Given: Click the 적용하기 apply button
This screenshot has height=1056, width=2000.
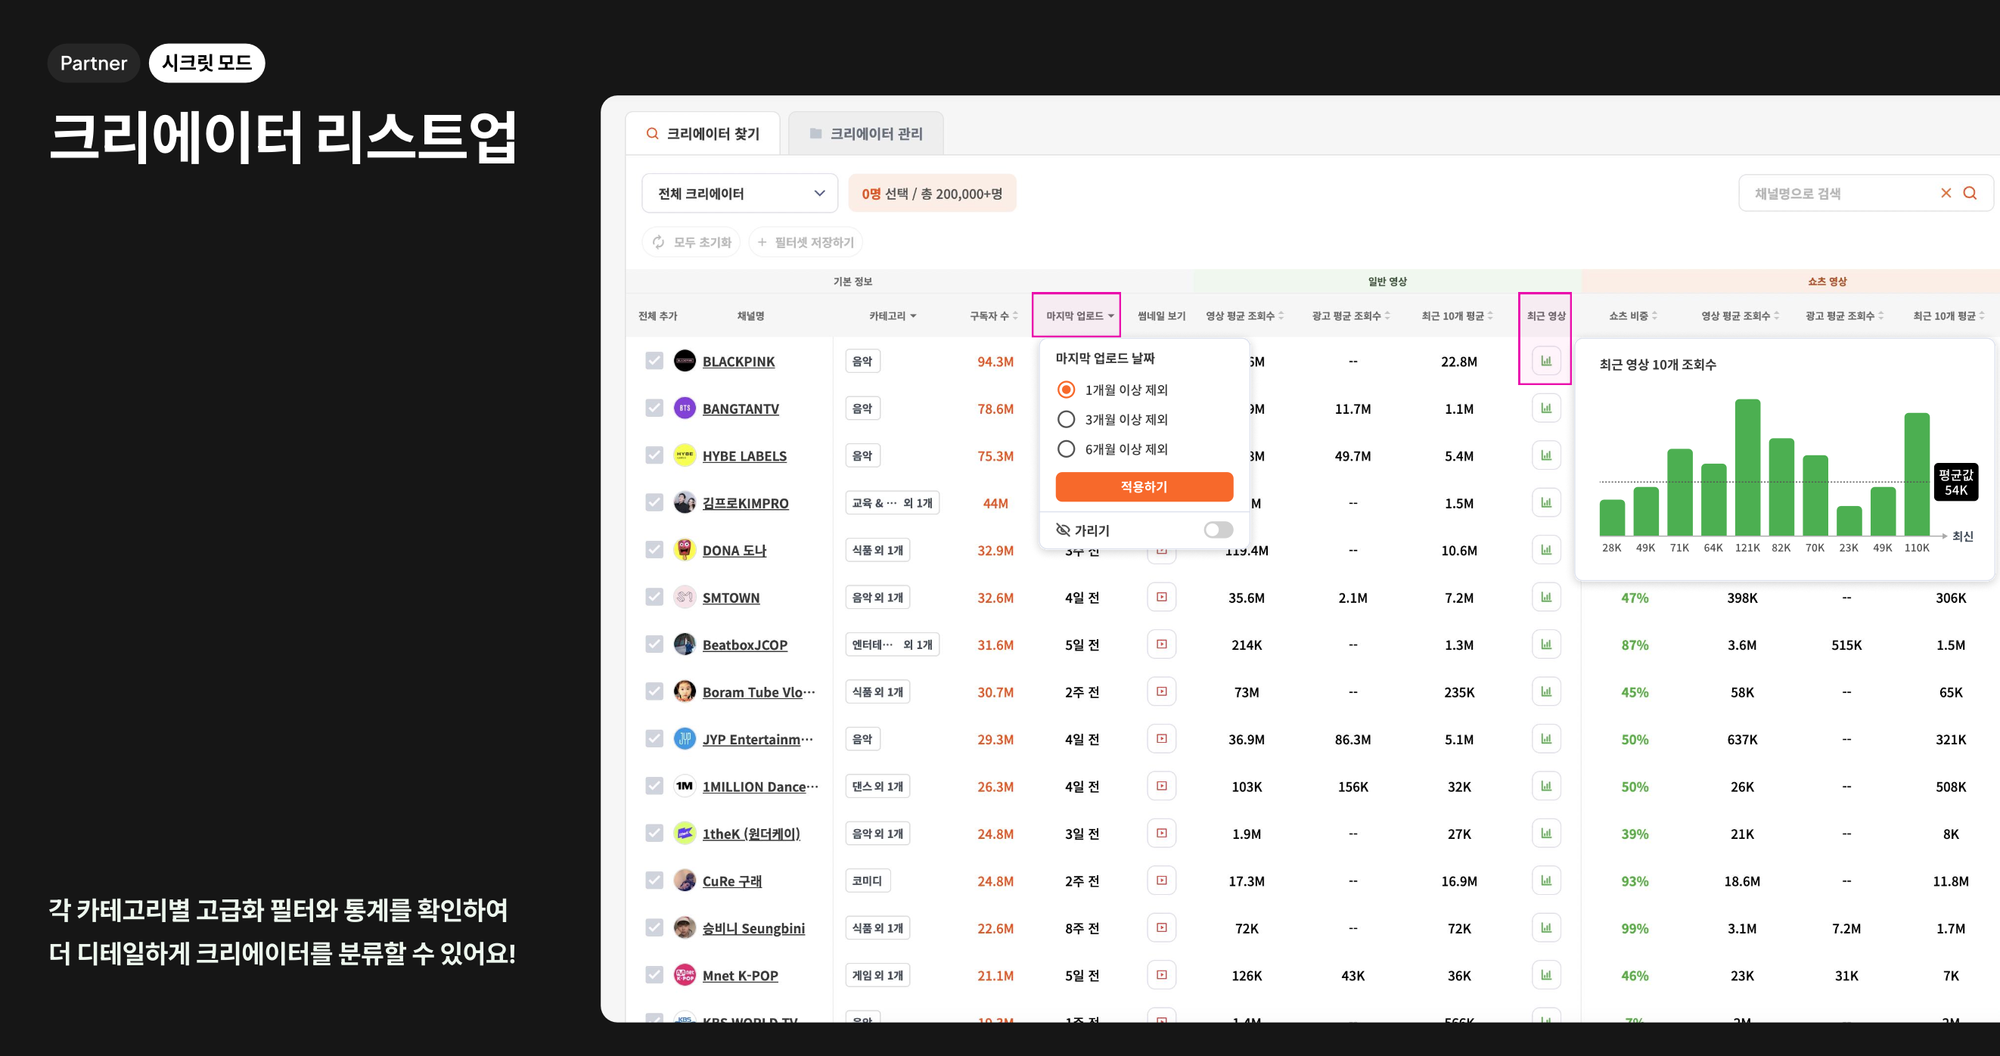Looking at the screenshot, I should pos(1143,487).
